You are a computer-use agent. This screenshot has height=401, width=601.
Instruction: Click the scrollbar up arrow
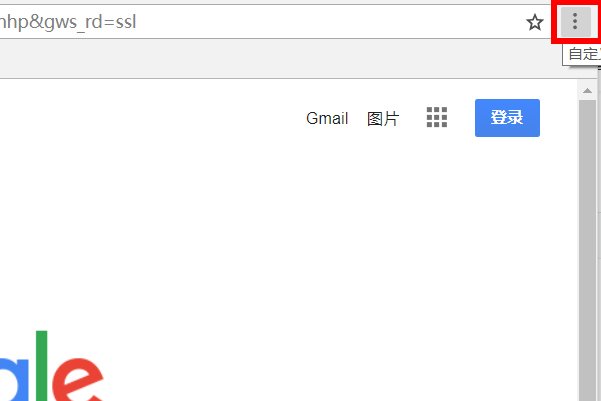(x=588, y=91)
